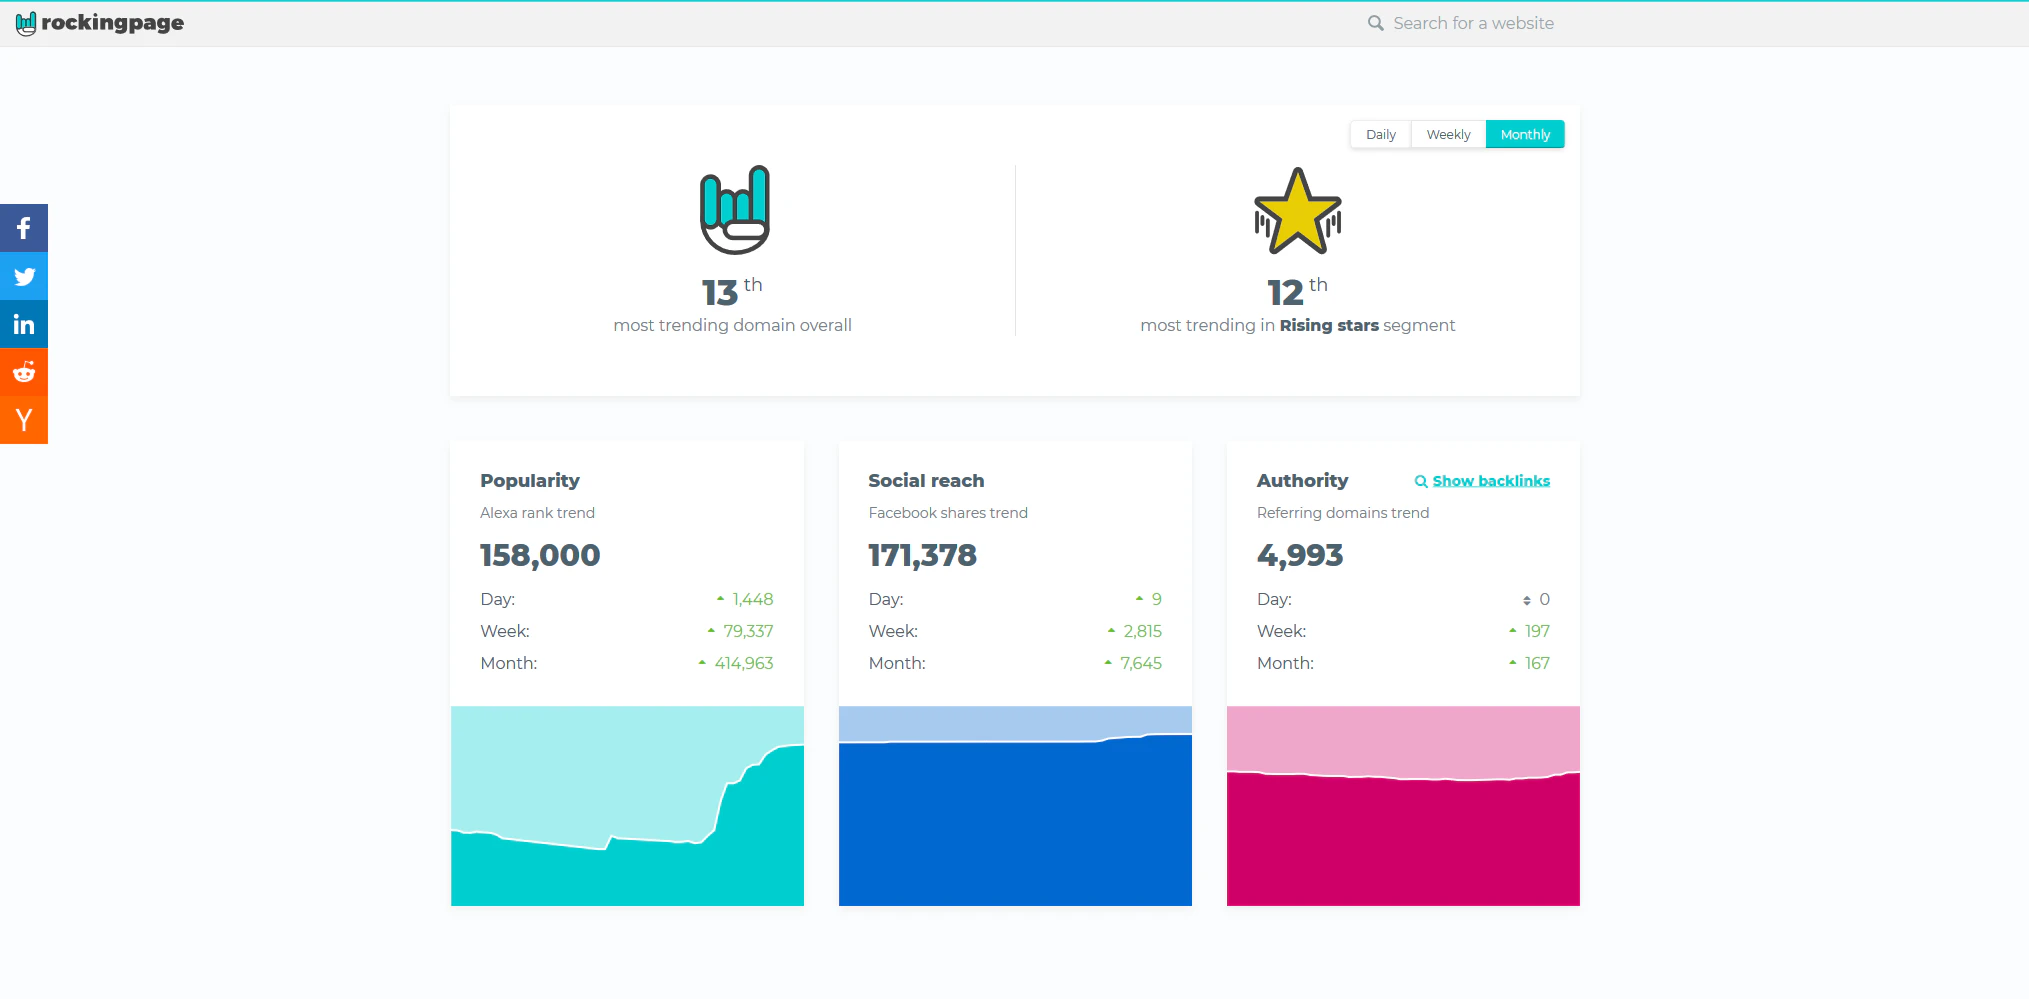
Task: Click the search magnifier icon
Action: coord(1376,23)
